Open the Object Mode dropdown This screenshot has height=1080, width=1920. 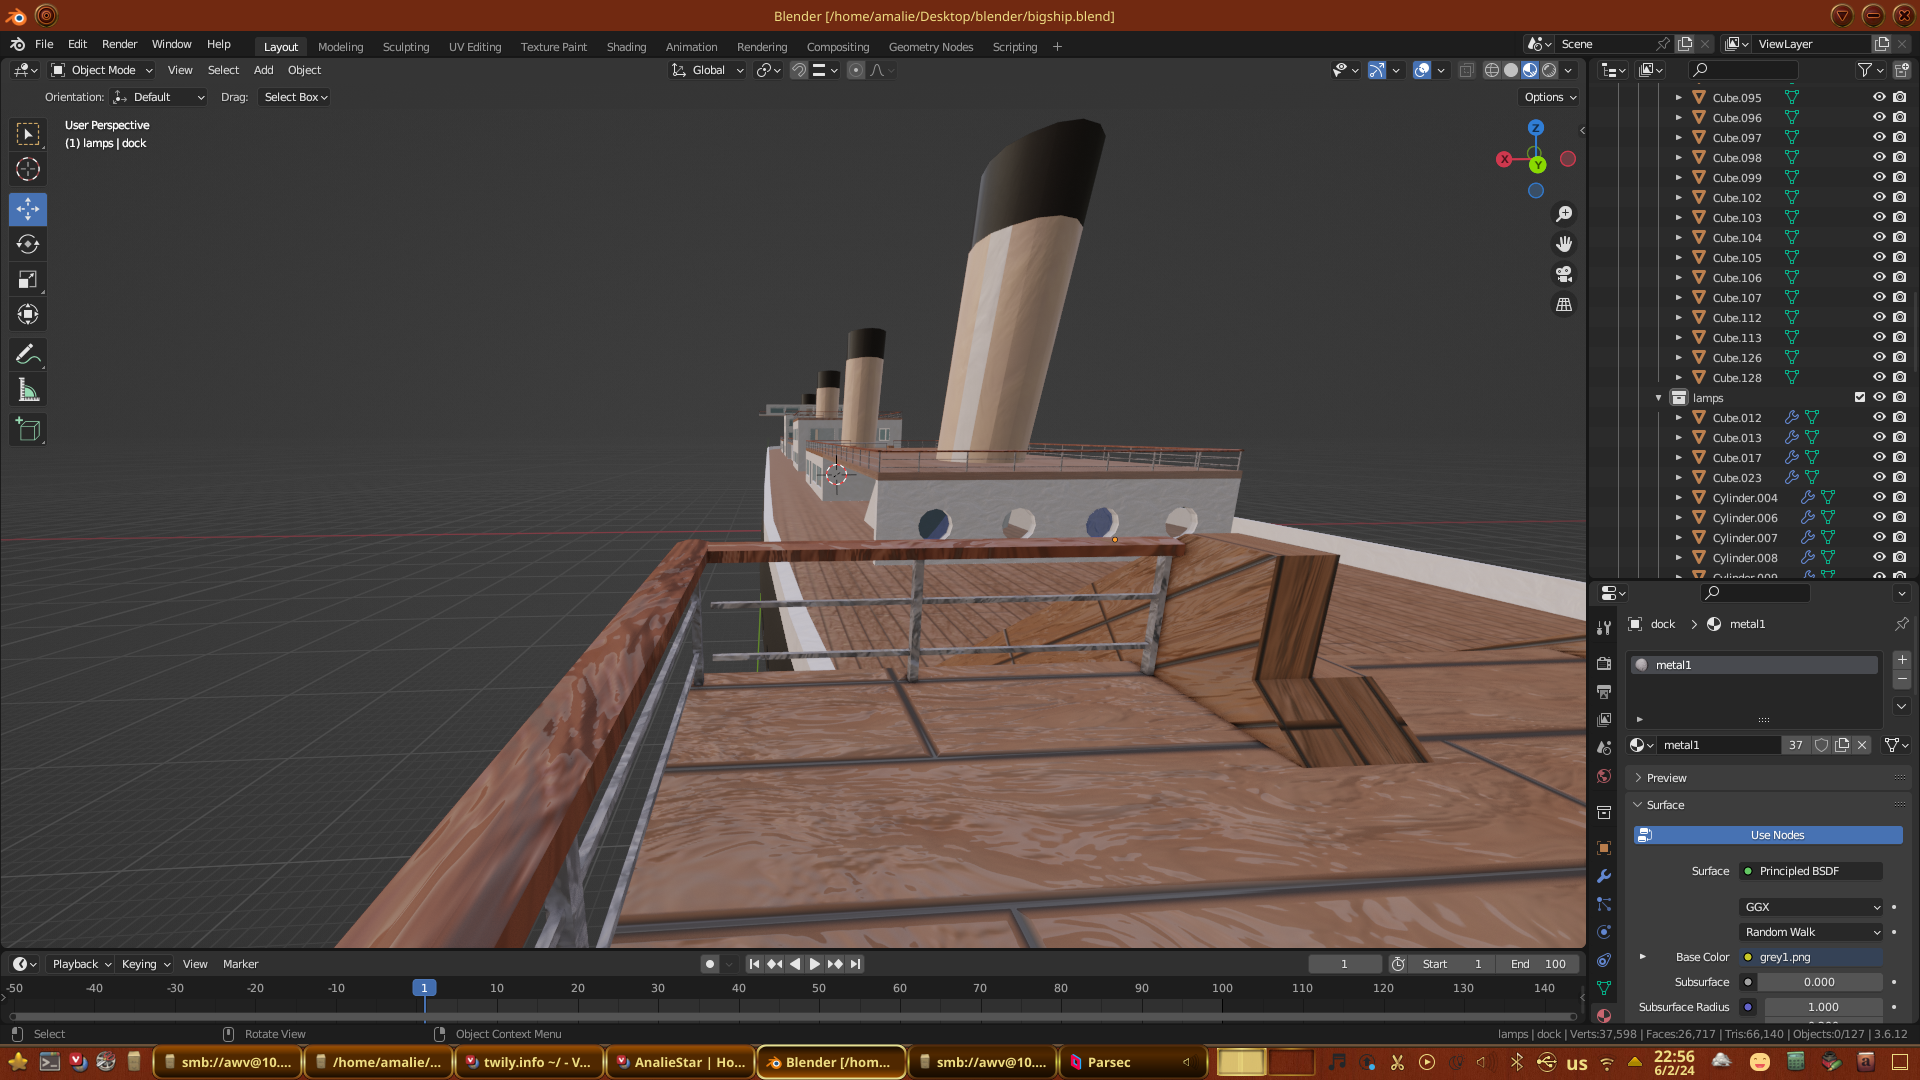102,70
